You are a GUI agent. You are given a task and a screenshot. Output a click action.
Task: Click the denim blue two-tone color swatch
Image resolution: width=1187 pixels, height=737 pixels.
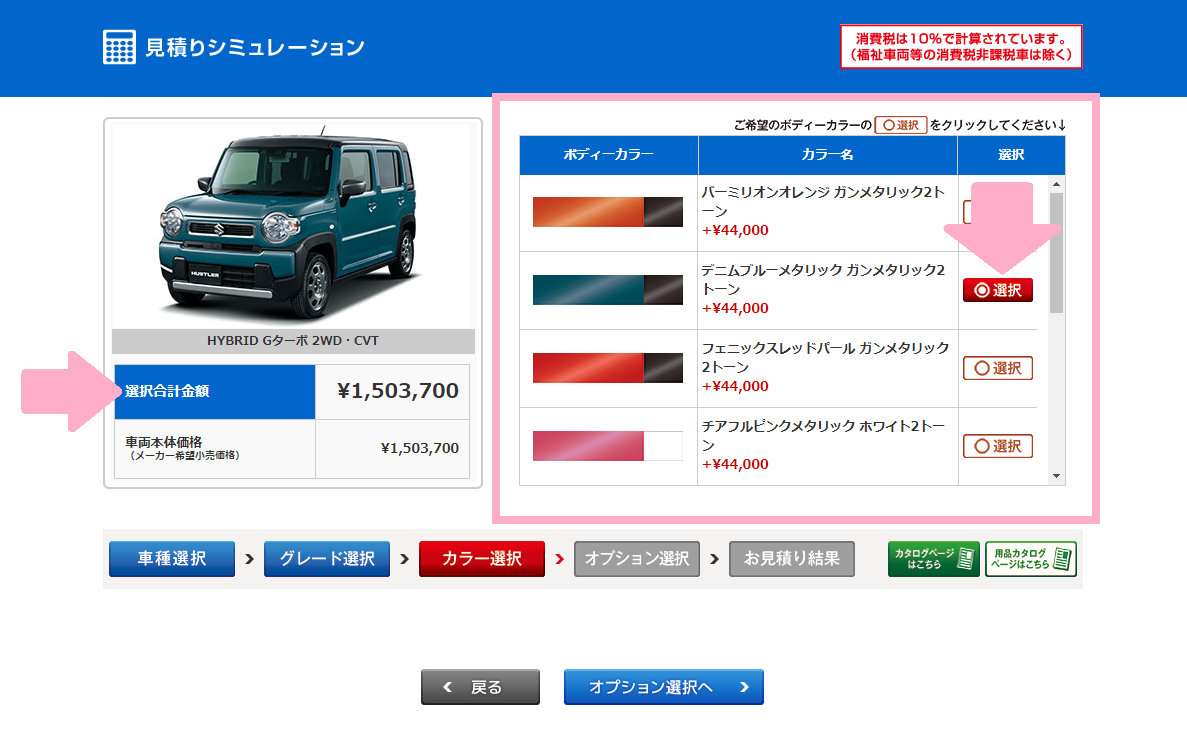[608, 290]
